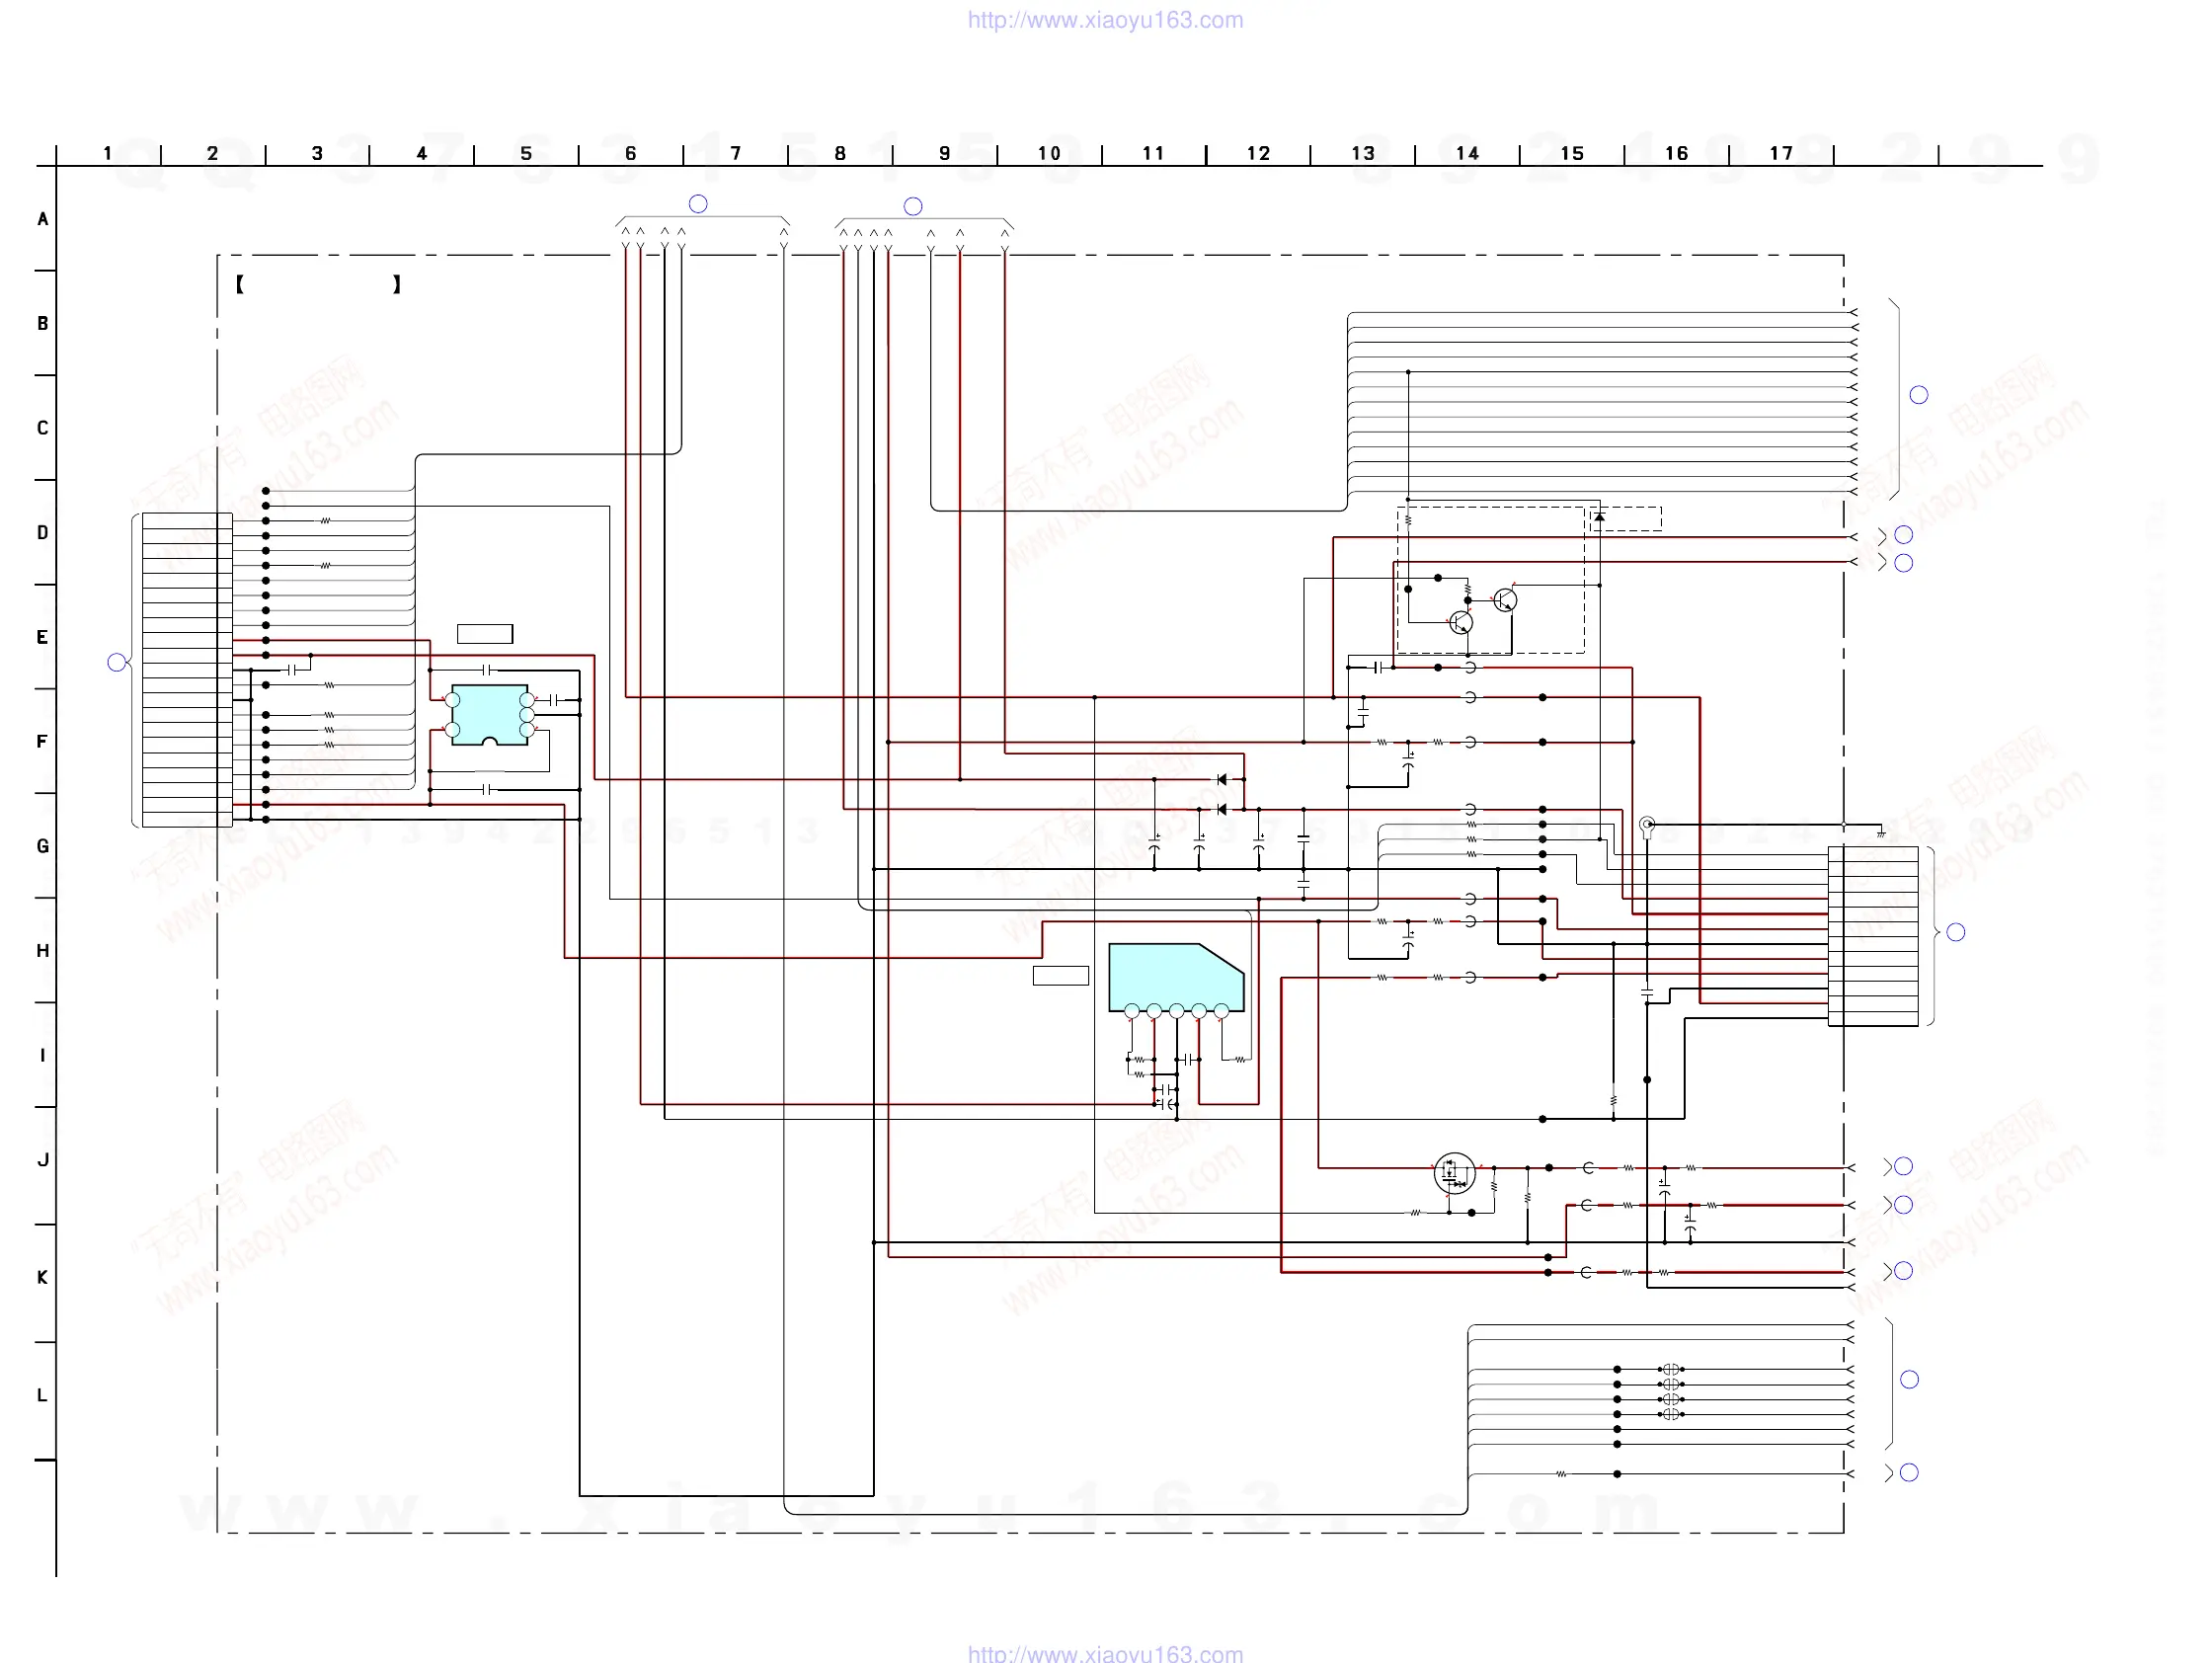Click the ground lug terminal symbol near column 16
Image resolution: width=2212 pixels, height=1663 pixels.
(1647, 825)
